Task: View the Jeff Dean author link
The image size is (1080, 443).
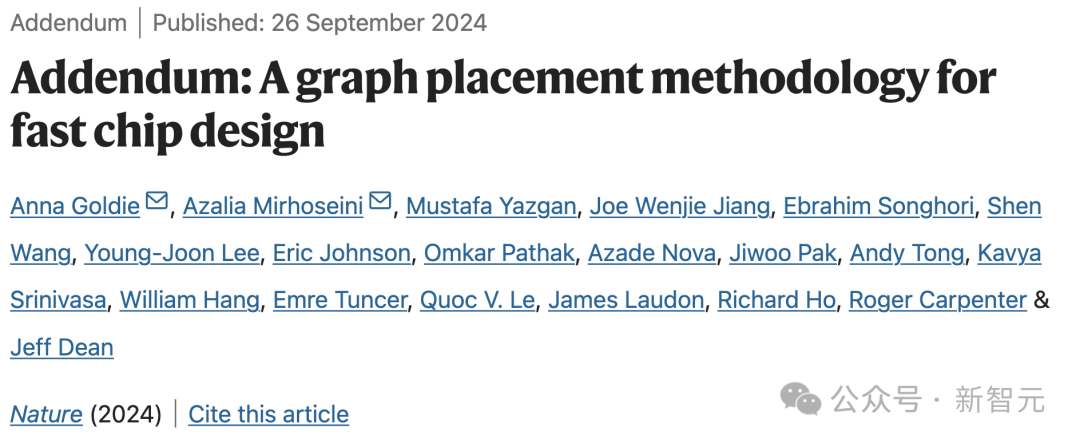Action: pos(62,347)
